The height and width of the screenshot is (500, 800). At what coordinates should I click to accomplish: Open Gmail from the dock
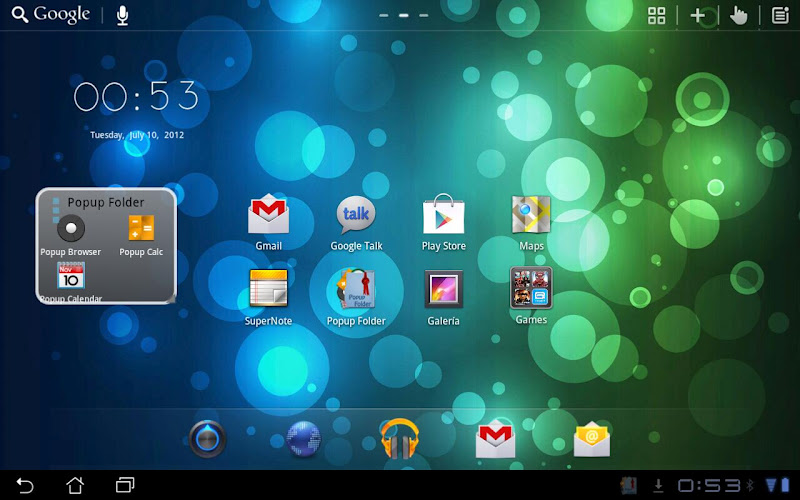point(495,439)
